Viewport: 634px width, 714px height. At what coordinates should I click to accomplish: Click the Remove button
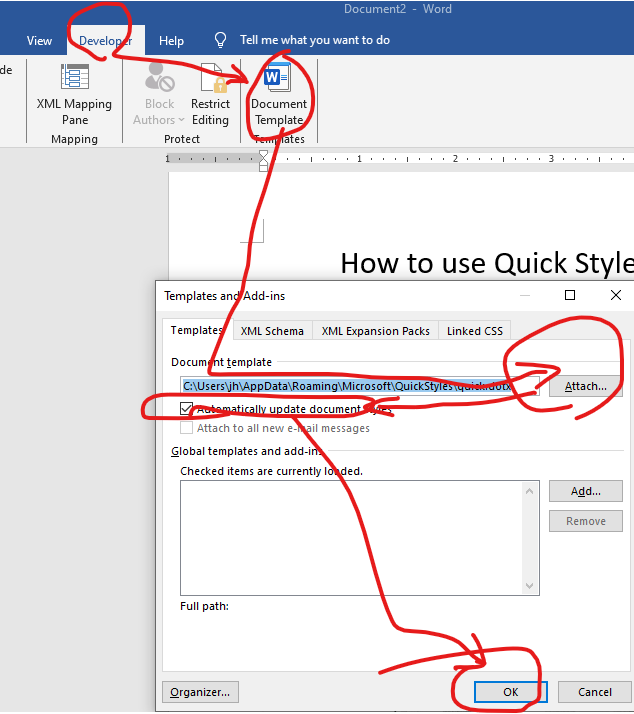pos(586,521)
